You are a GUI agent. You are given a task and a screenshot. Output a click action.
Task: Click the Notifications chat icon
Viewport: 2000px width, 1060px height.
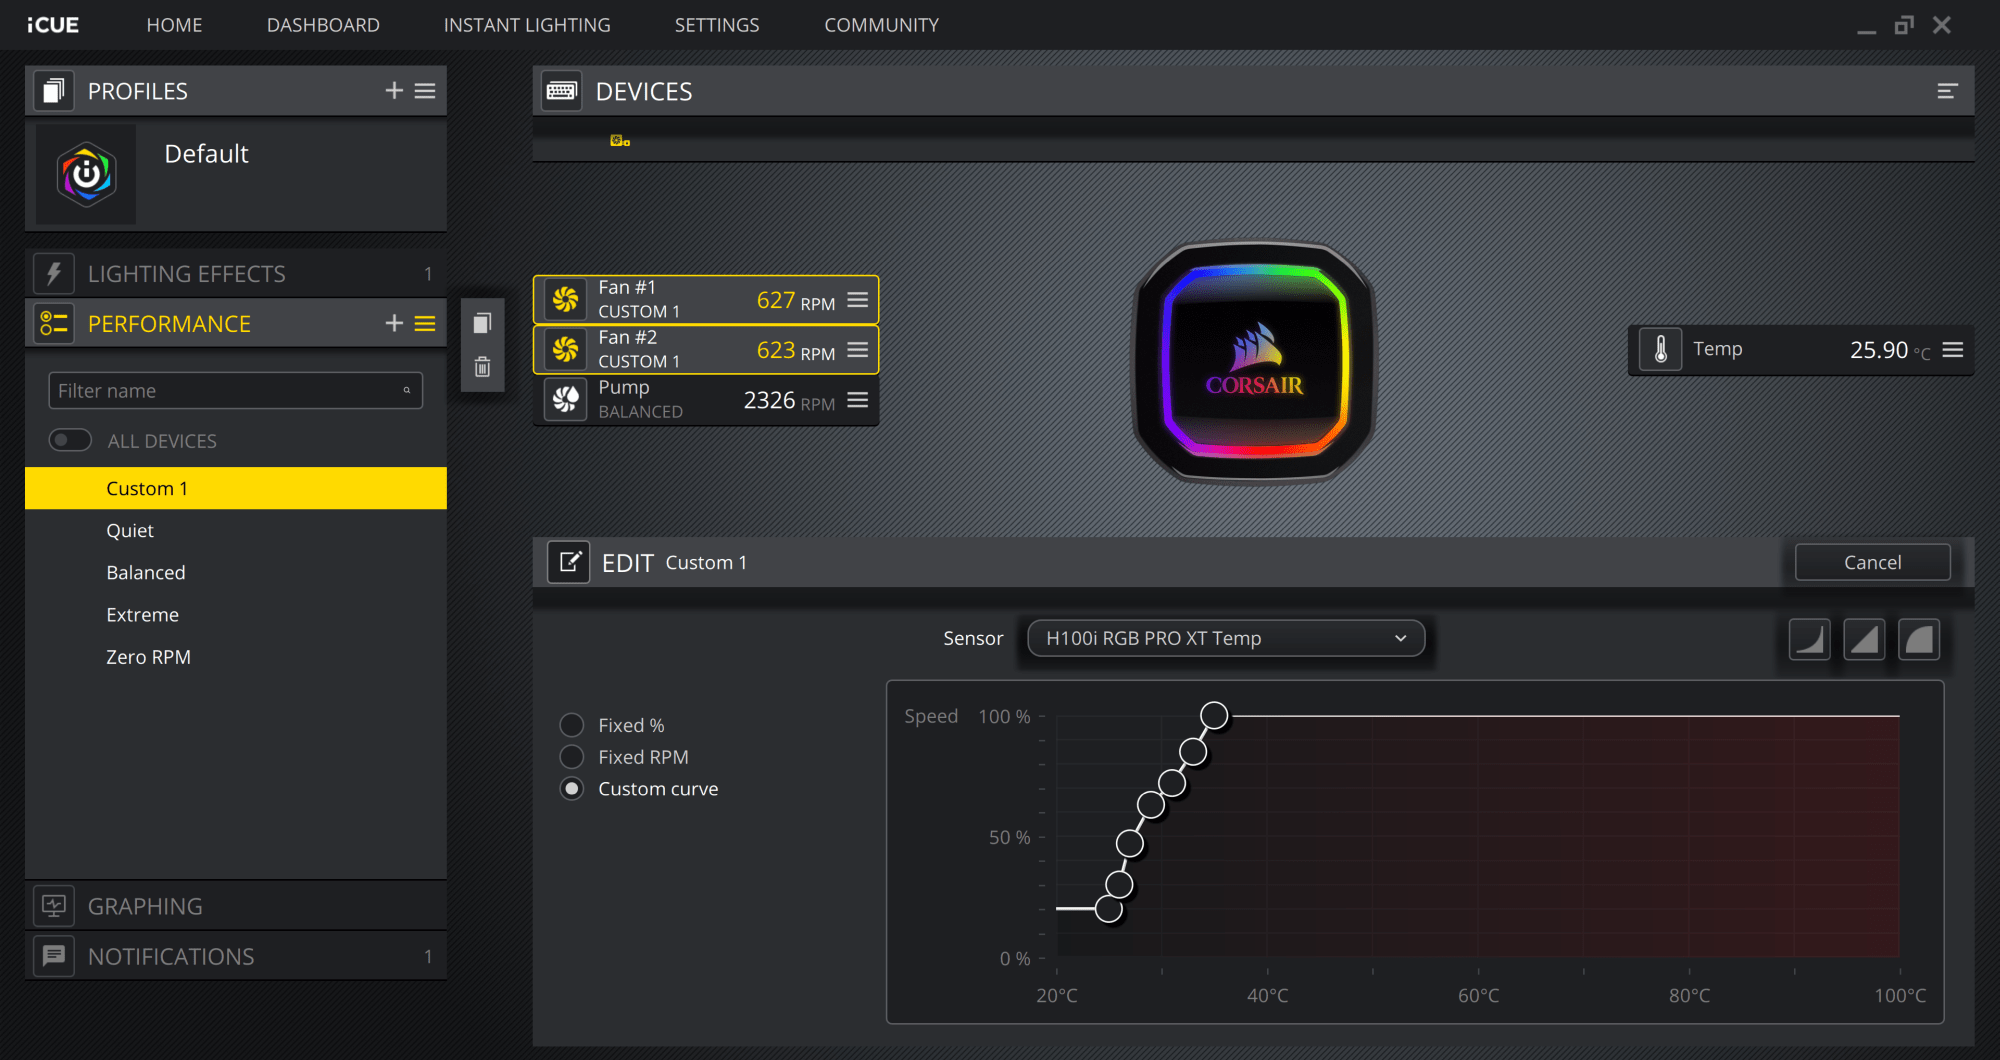54,956
